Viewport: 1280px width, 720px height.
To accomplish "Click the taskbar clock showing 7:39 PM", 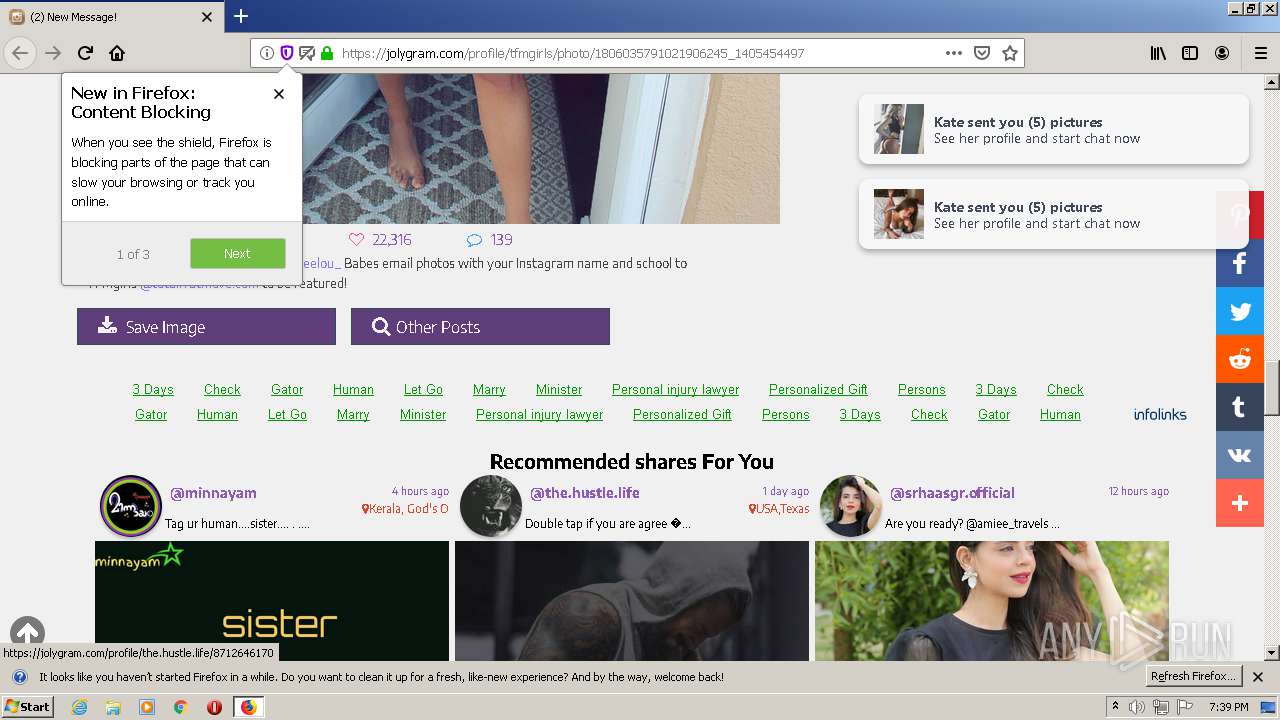I will point(1229,707).
